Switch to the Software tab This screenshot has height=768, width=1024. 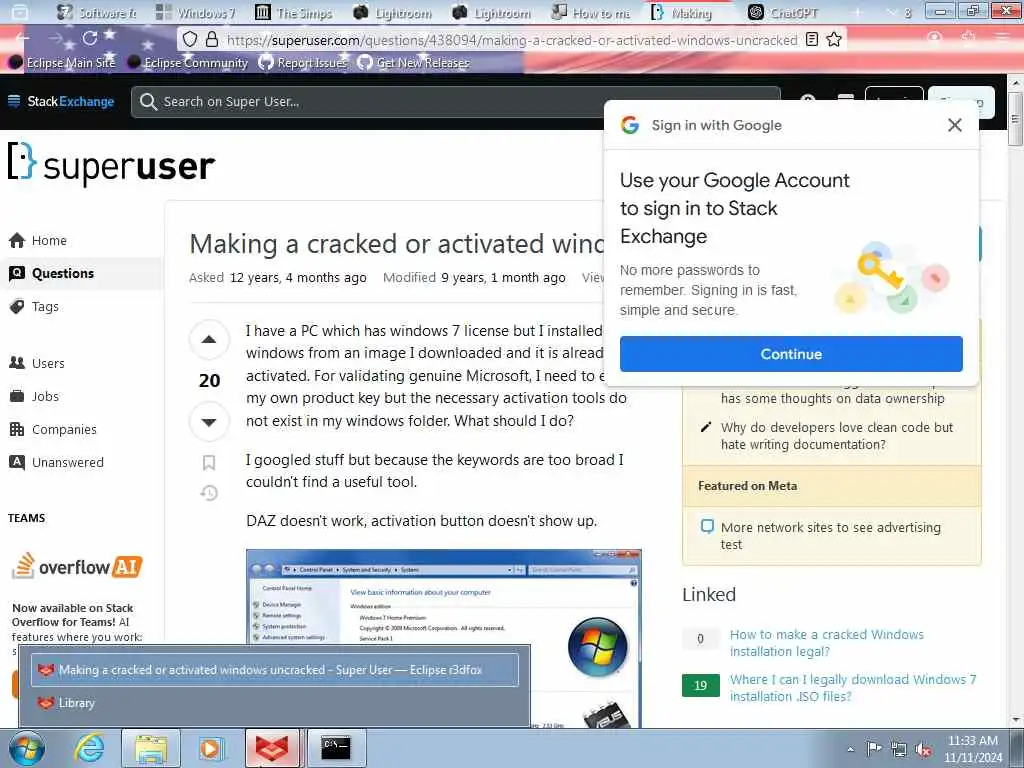point(98,12)
